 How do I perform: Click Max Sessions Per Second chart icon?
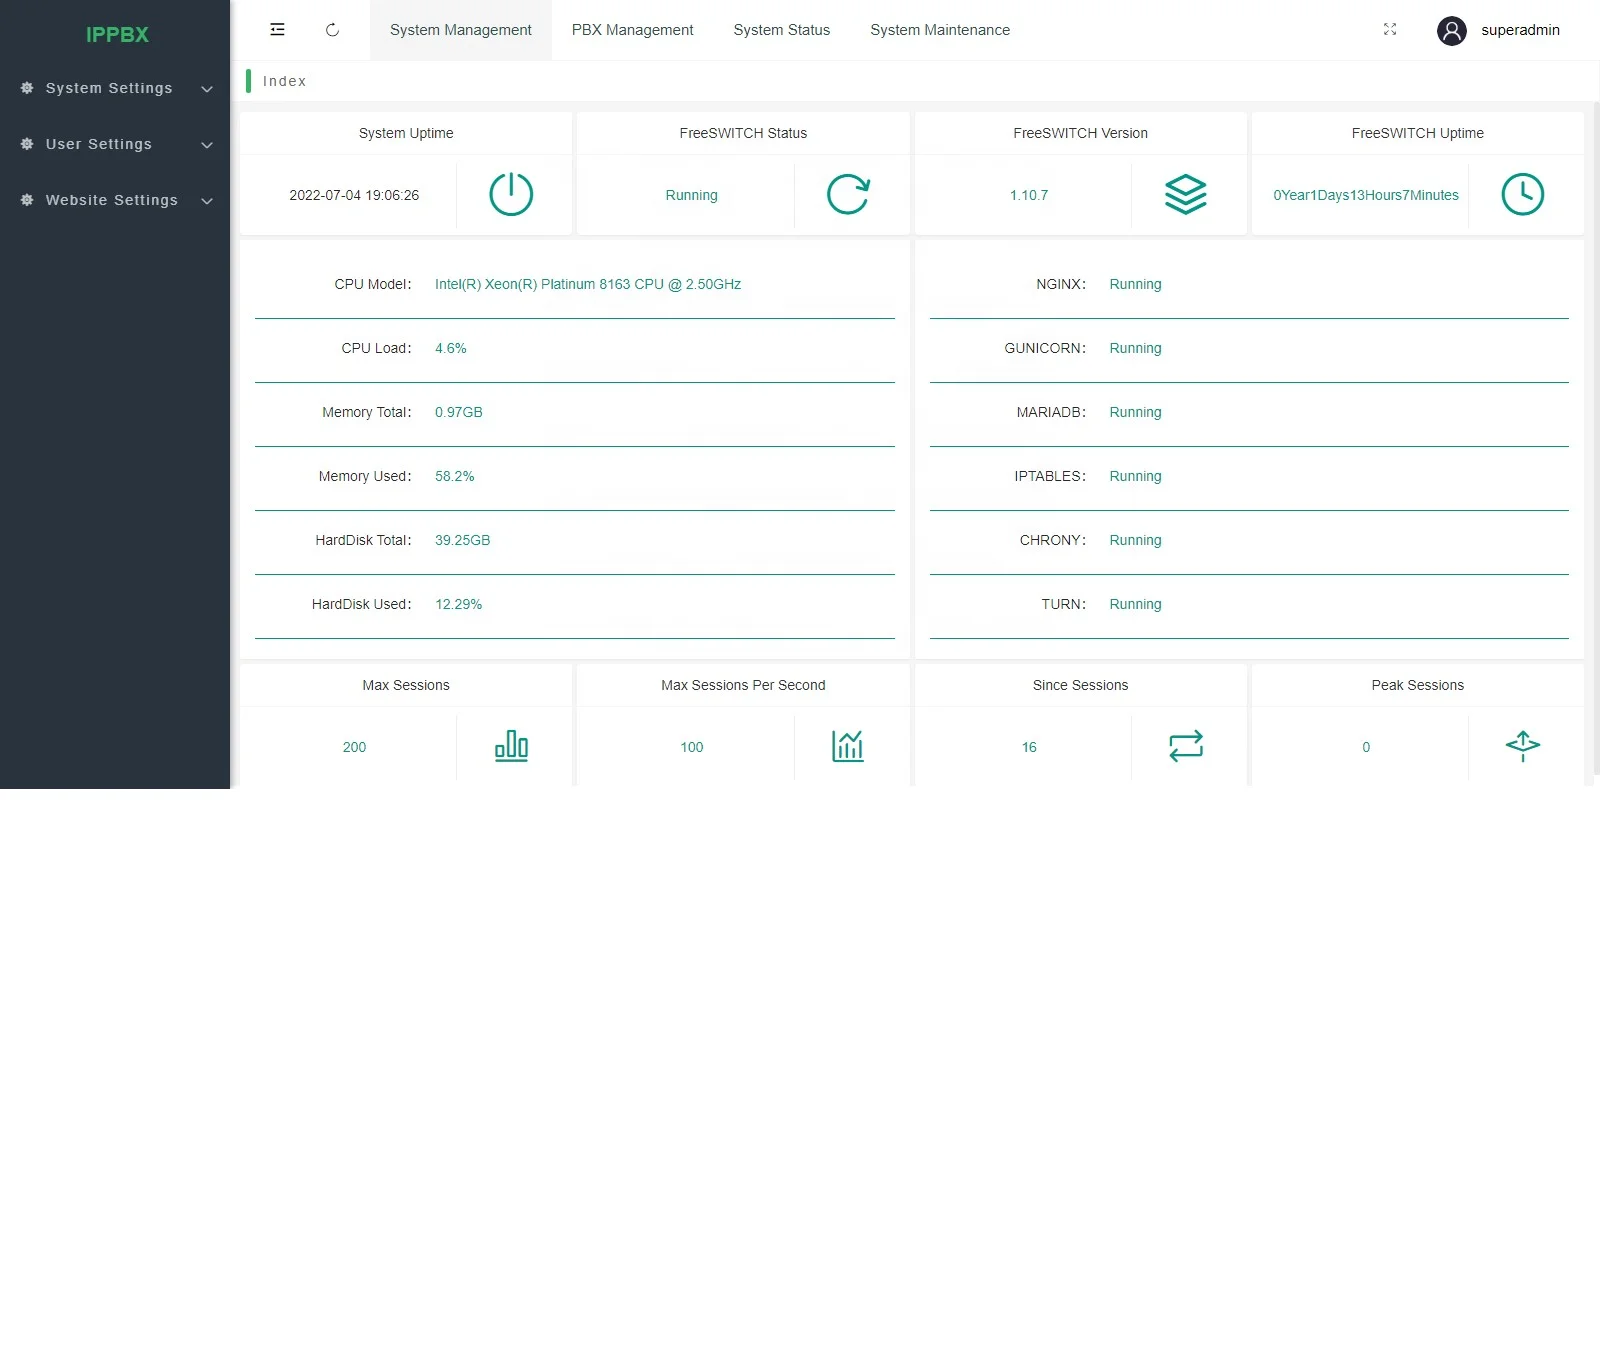[848, 746]
